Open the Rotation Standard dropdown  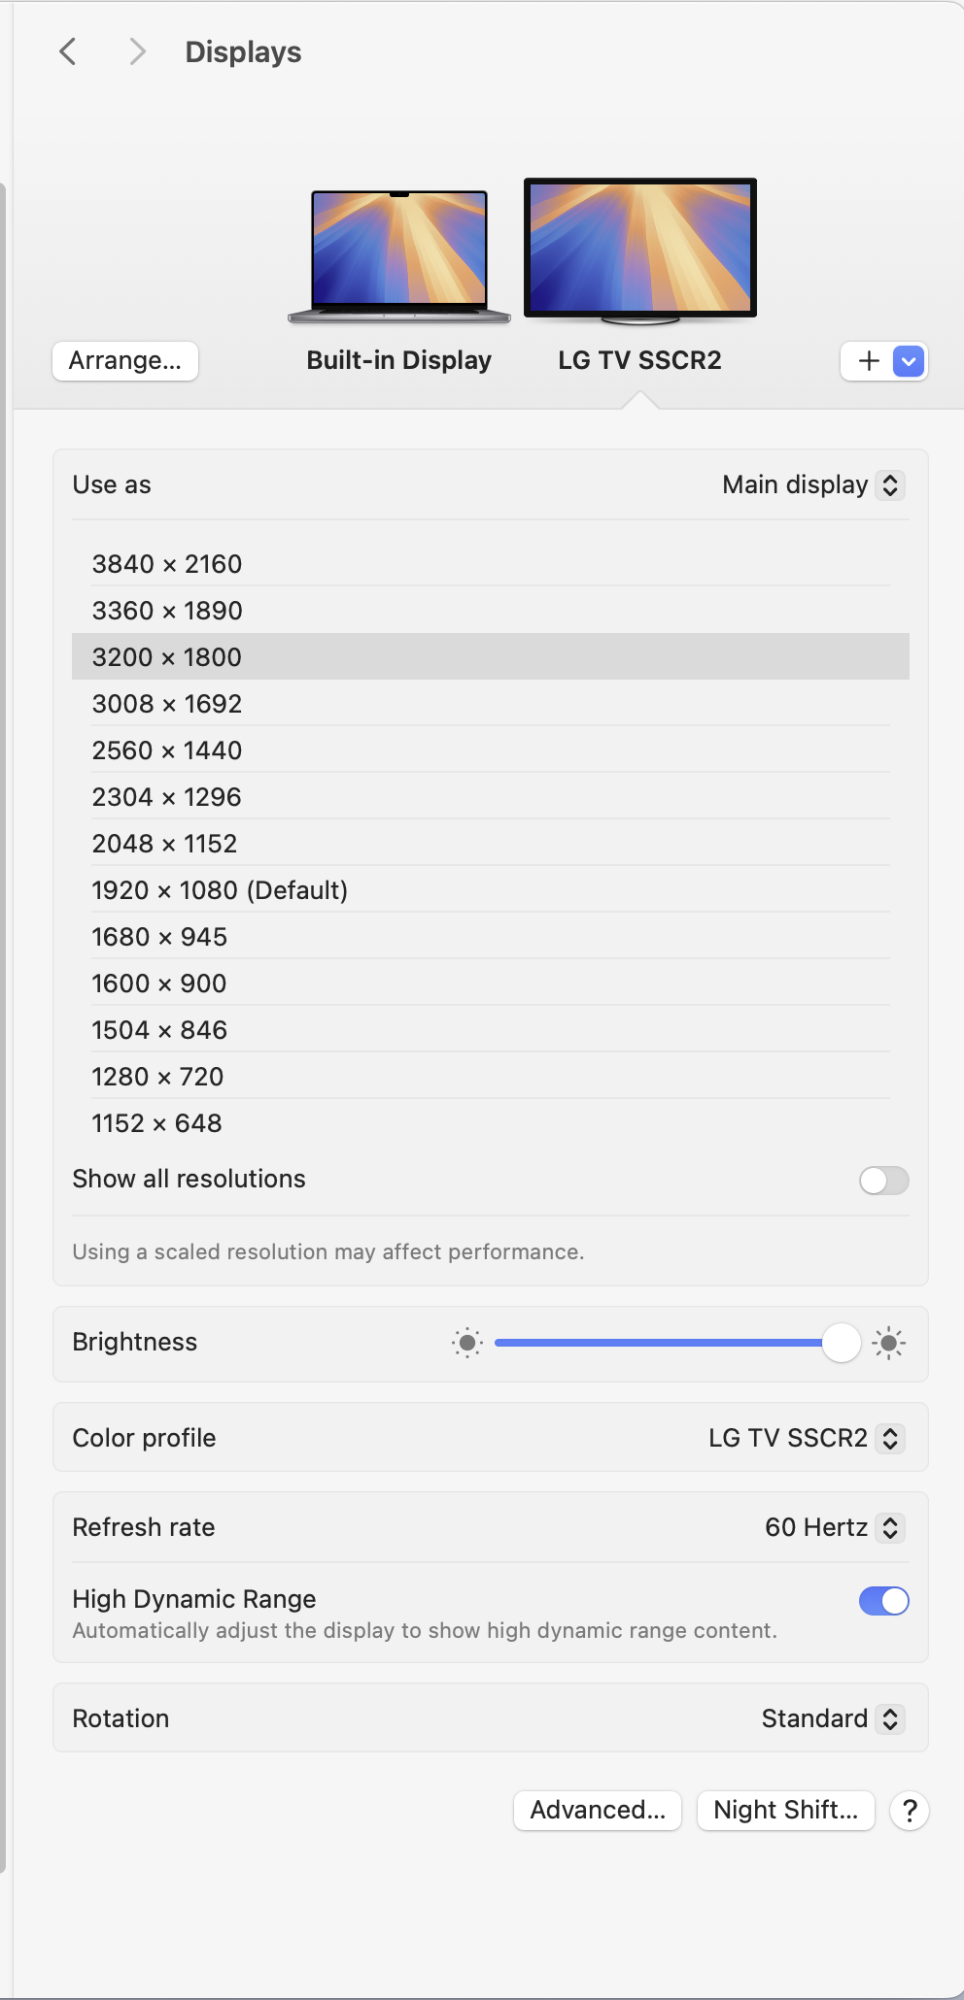[832, 1718]
